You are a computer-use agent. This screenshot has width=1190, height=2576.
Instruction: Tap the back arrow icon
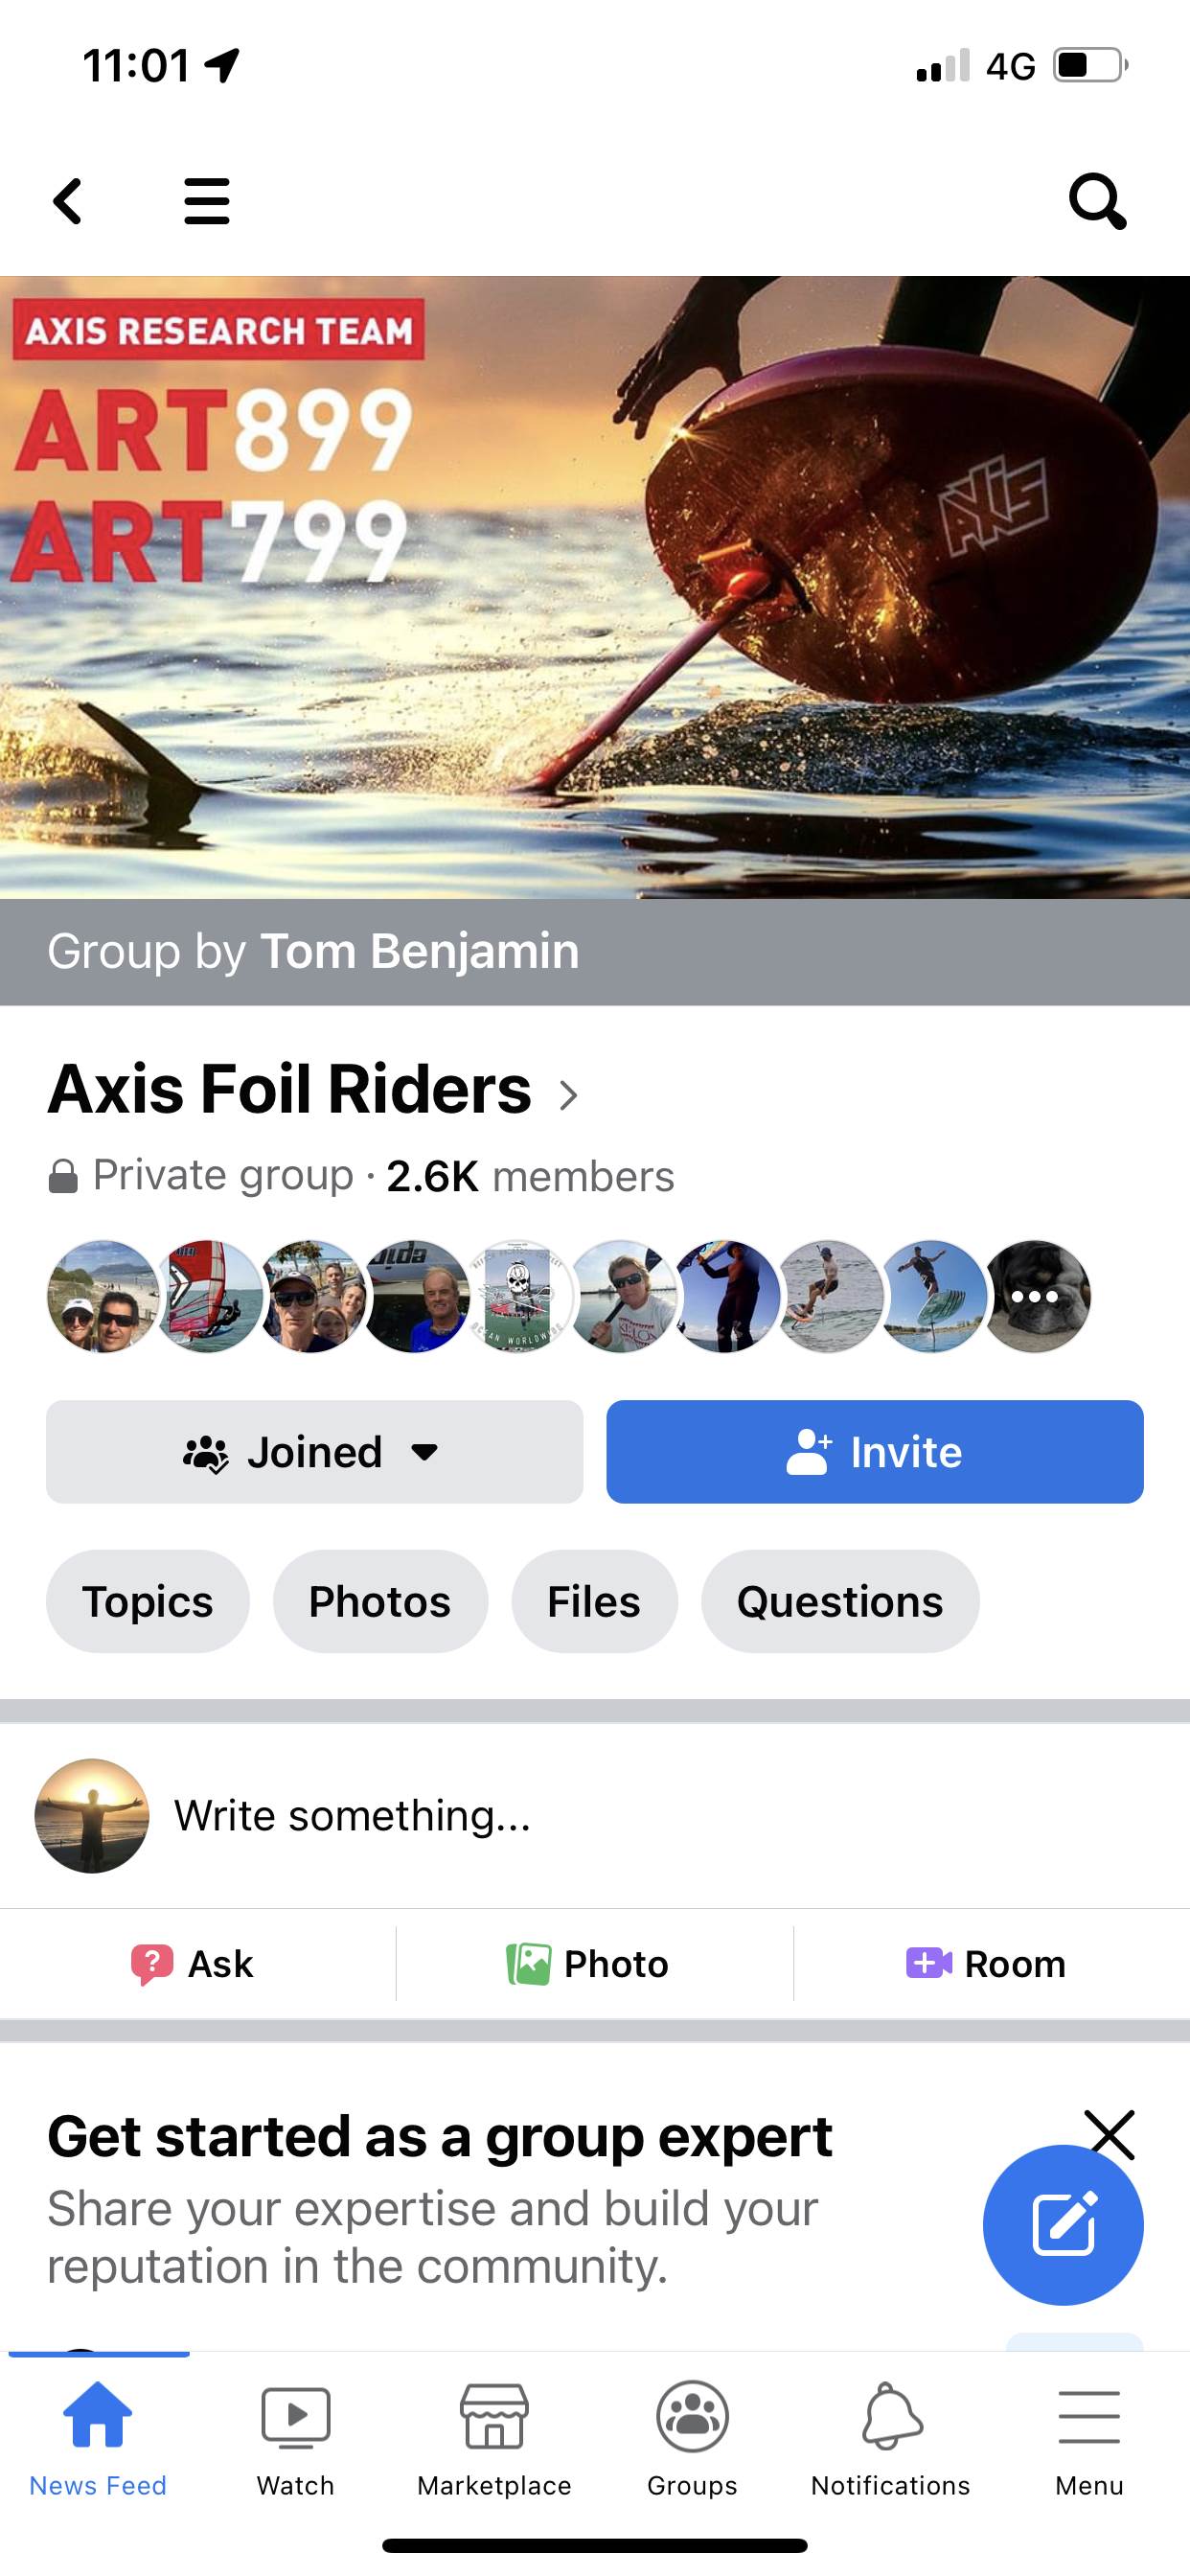(x=68, y=201)
